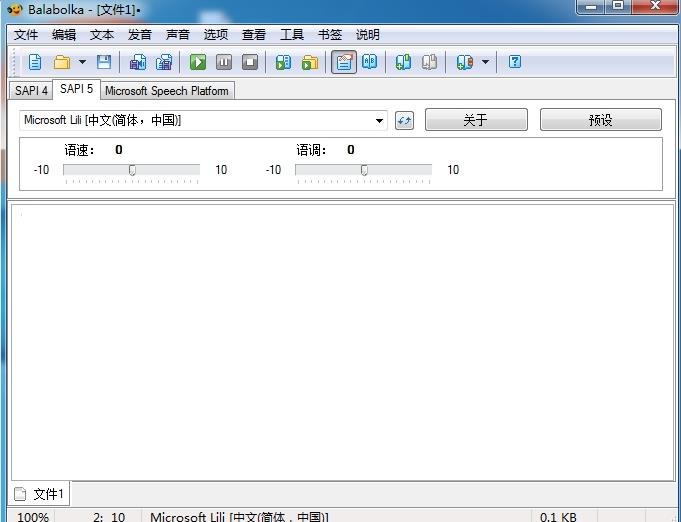Screen dimensions: 681x522
Task: Stop the speech playback
Action: [250, 62]
